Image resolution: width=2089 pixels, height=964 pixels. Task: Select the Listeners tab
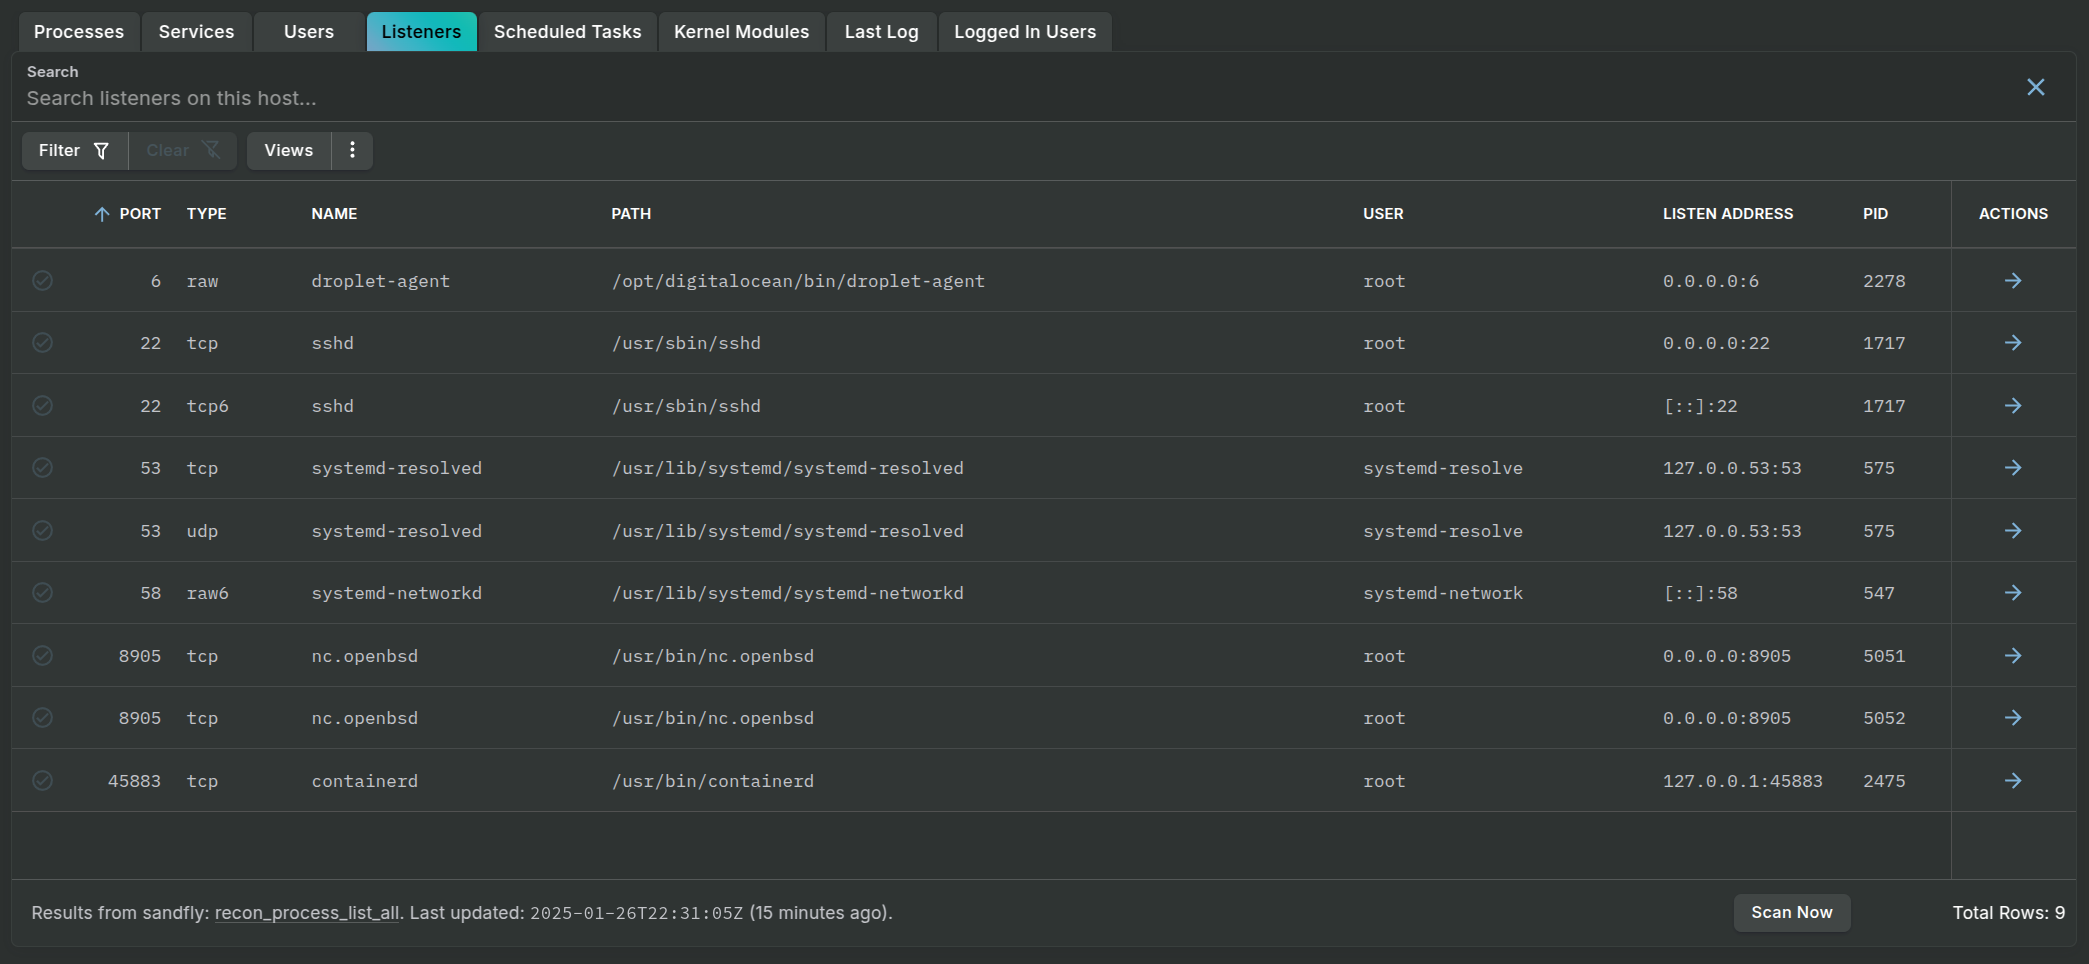421,32
